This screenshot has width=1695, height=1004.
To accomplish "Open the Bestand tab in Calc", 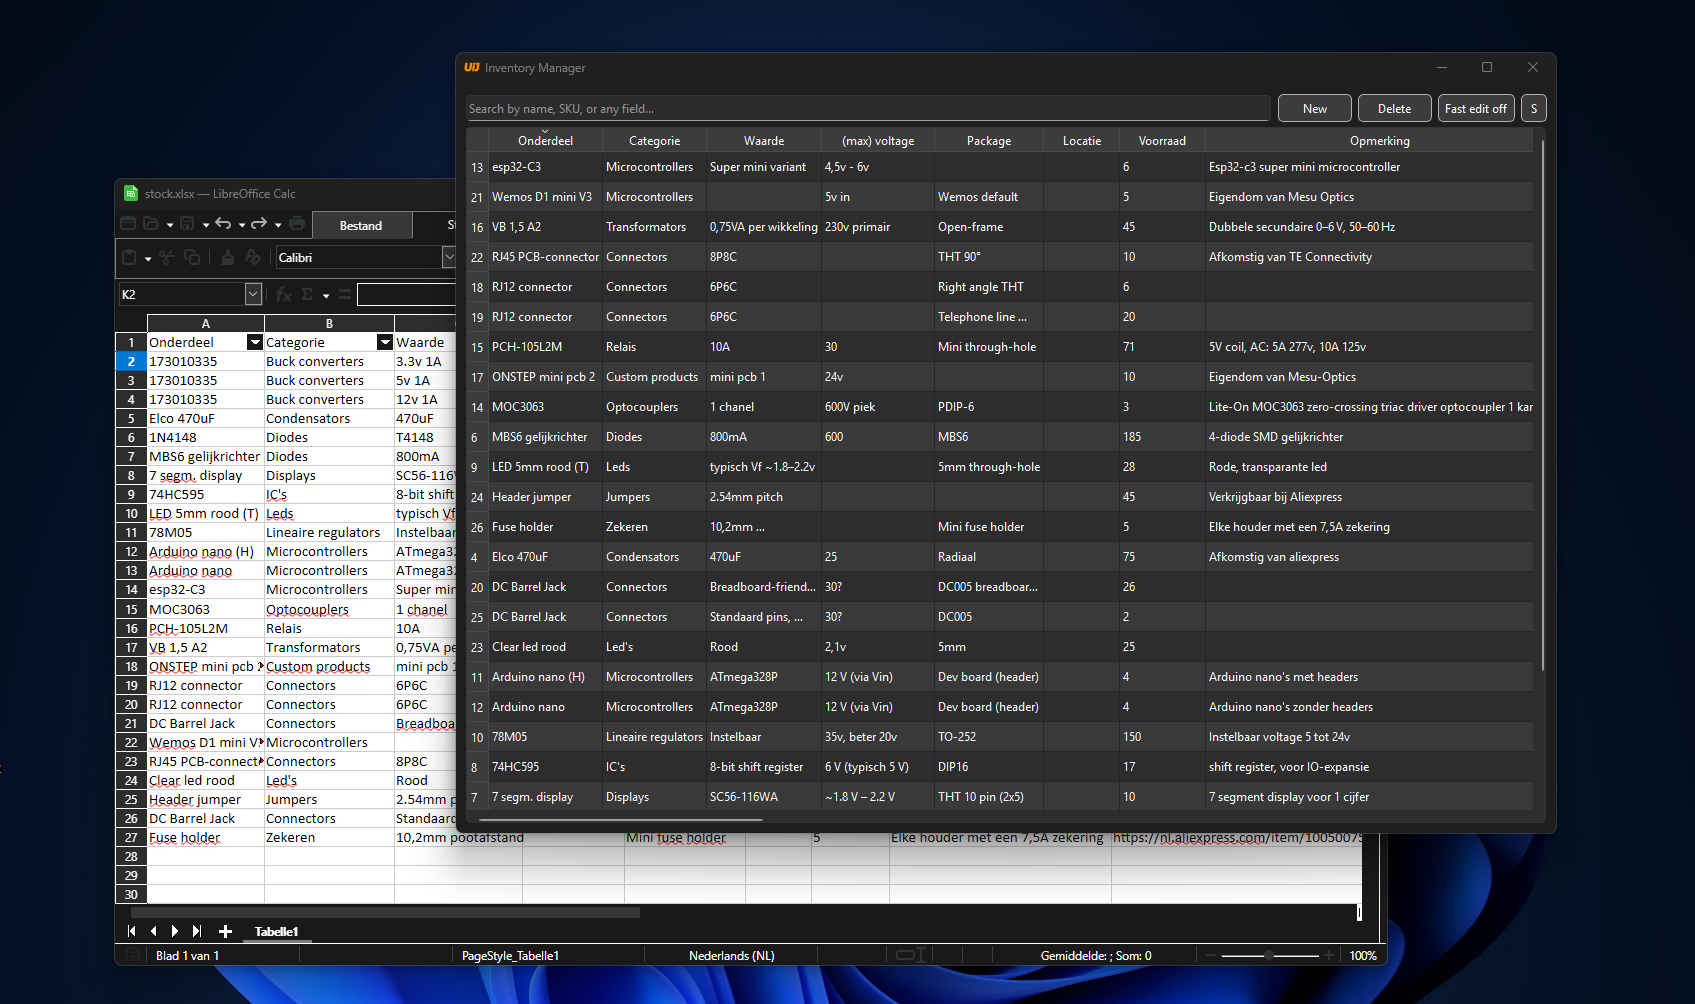I will [x=361, y=225].
